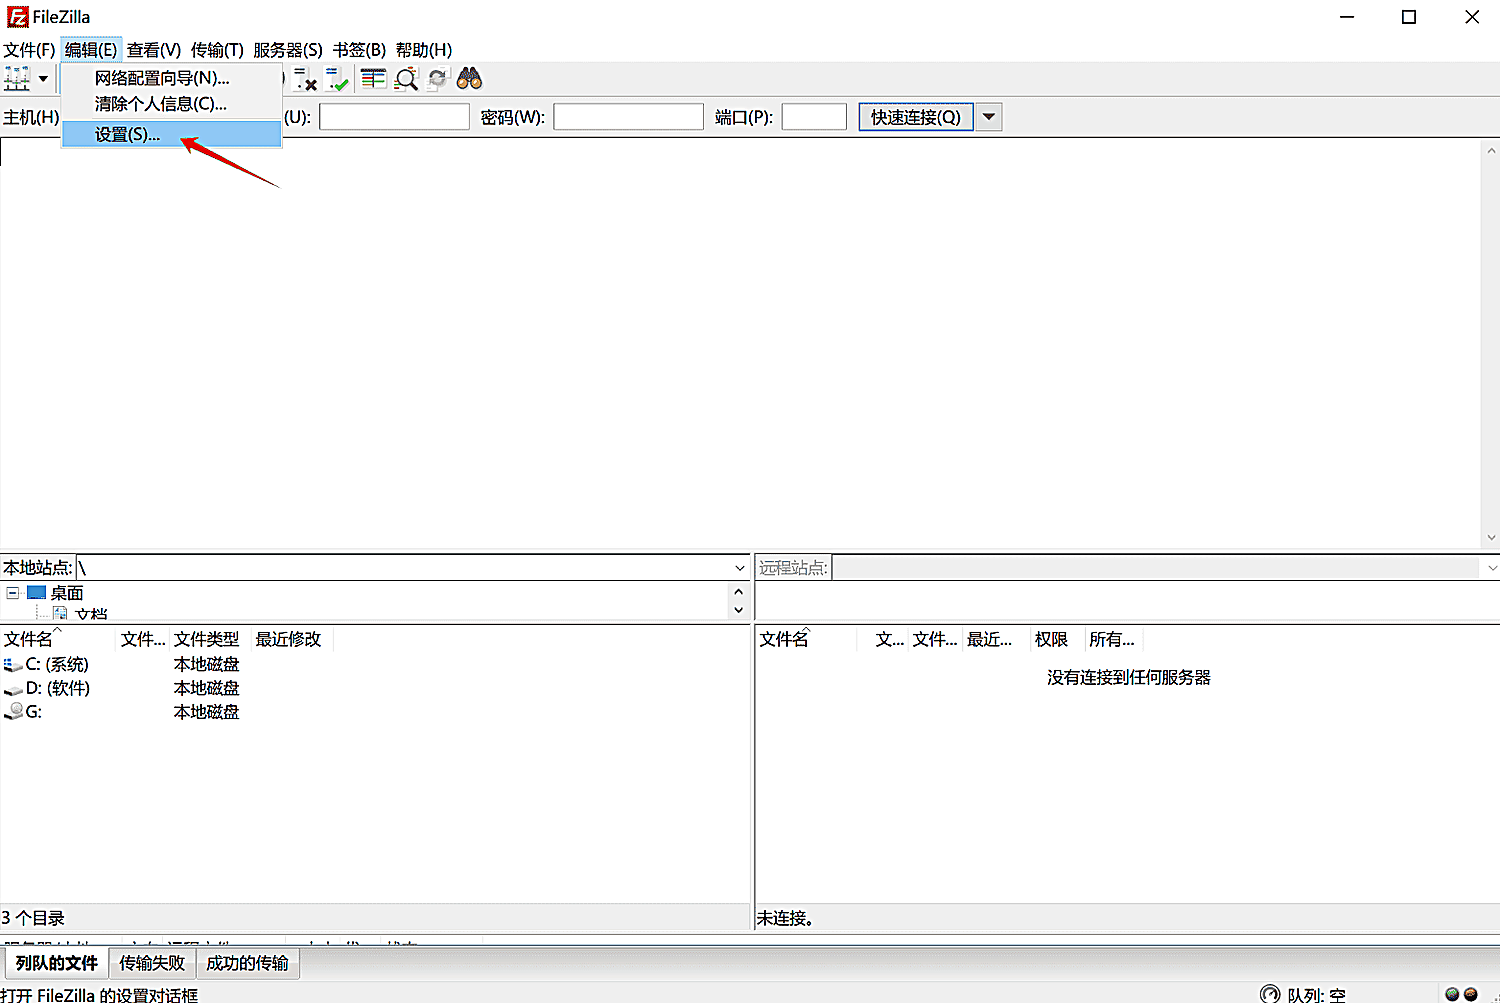This screenshot has height=1003, width=1500.
Task: Click the C: (系统) drive icon
Action: [x=13, y=665]
